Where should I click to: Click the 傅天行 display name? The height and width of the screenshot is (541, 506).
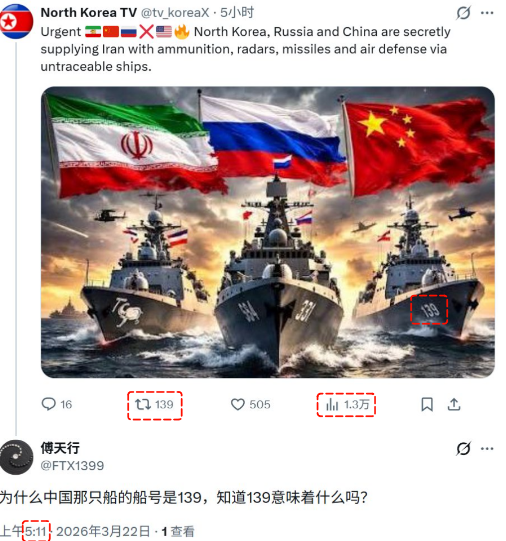coord(60,448)
